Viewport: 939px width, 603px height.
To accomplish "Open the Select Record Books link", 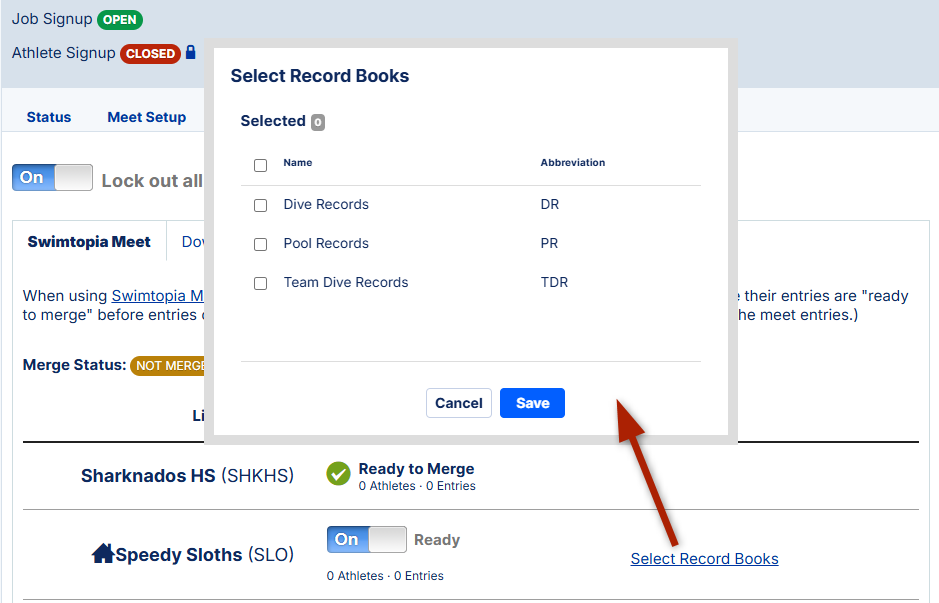I will [x=704, y=559].
